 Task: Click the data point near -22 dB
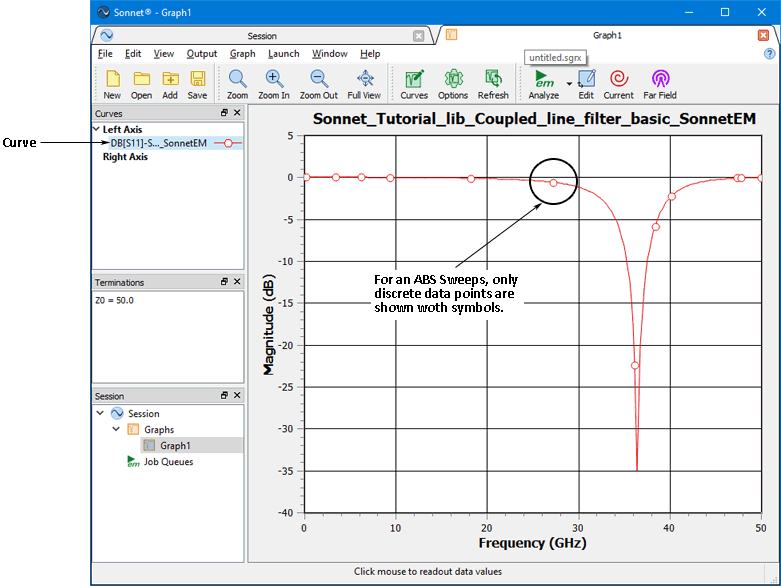tap(635, 365)
